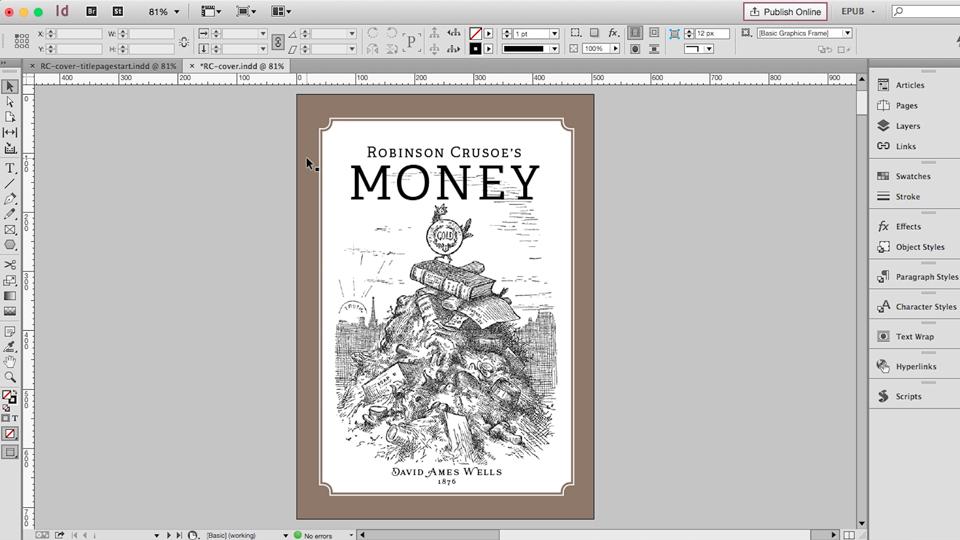Open the Scripts panel
Screen dimensions: 960x540
coord(908,396)
